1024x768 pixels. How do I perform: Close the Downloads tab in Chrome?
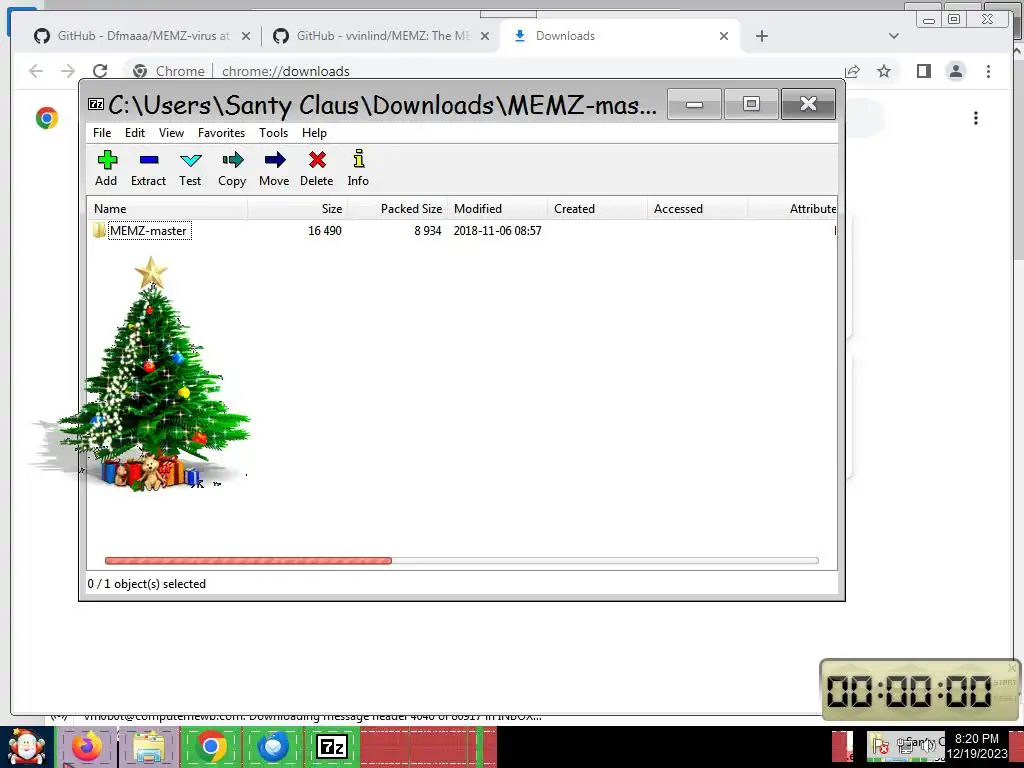coord(724,36)
